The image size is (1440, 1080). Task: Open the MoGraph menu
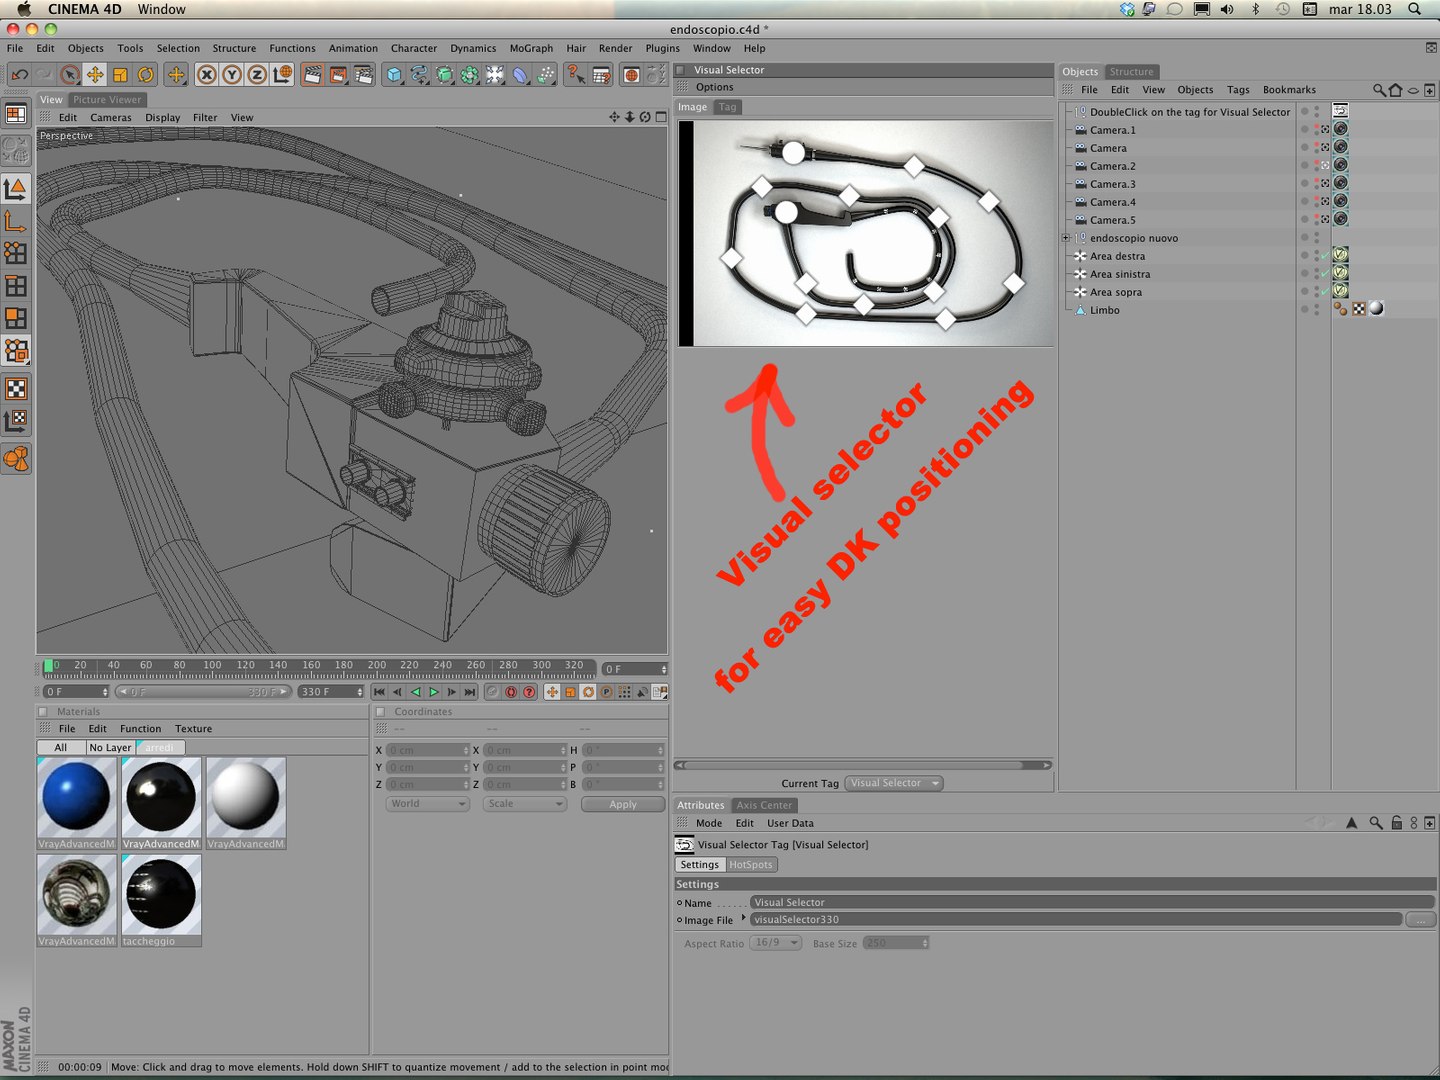pyautogui.click(x=531, y=48)
